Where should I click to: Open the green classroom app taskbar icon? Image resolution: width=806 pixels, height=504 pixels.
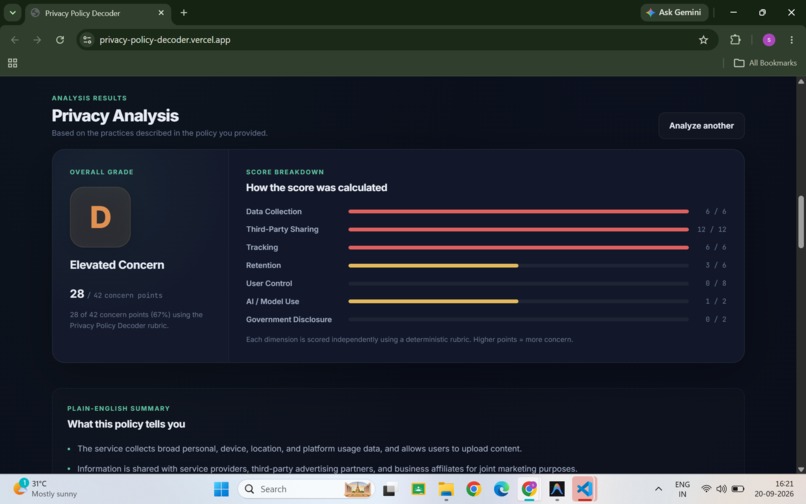coord(418,489)
